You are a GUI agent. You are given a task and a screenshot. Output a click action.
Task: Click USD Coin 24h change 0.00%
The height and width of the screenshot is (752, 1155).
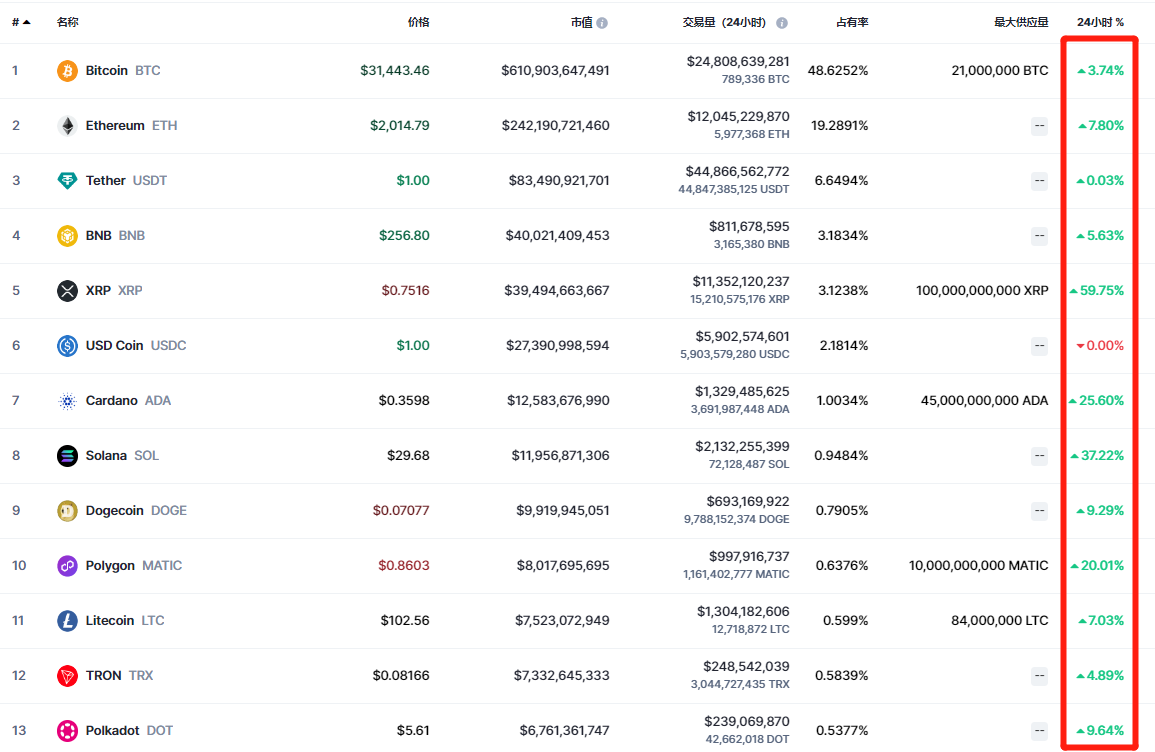[1100, 345]
